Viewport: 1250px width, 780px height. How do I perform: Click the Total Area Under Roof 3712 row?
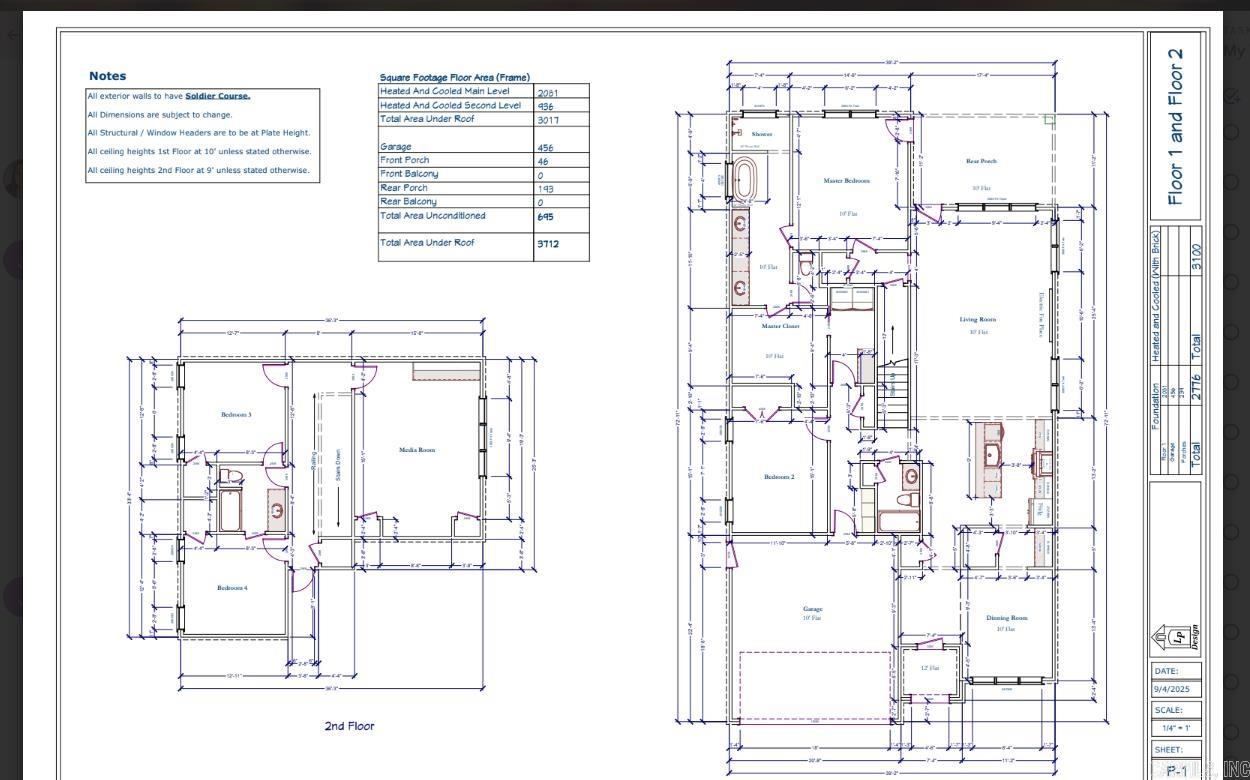(x=483, y=243)
